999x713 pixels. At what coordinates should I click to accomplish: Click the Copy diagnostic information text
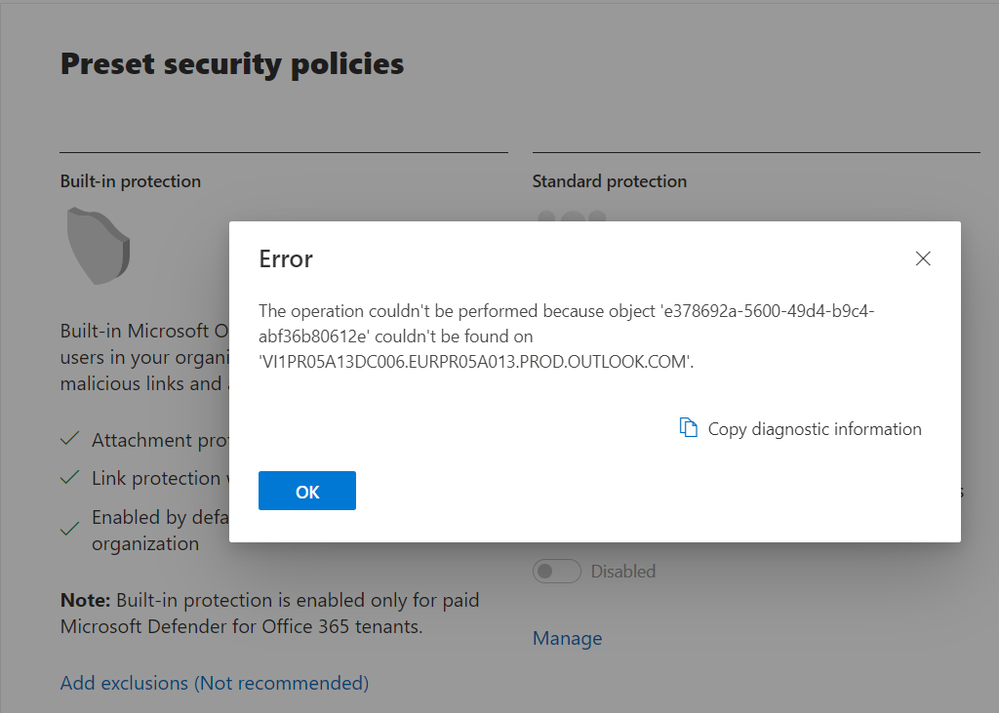click(814, 429)
